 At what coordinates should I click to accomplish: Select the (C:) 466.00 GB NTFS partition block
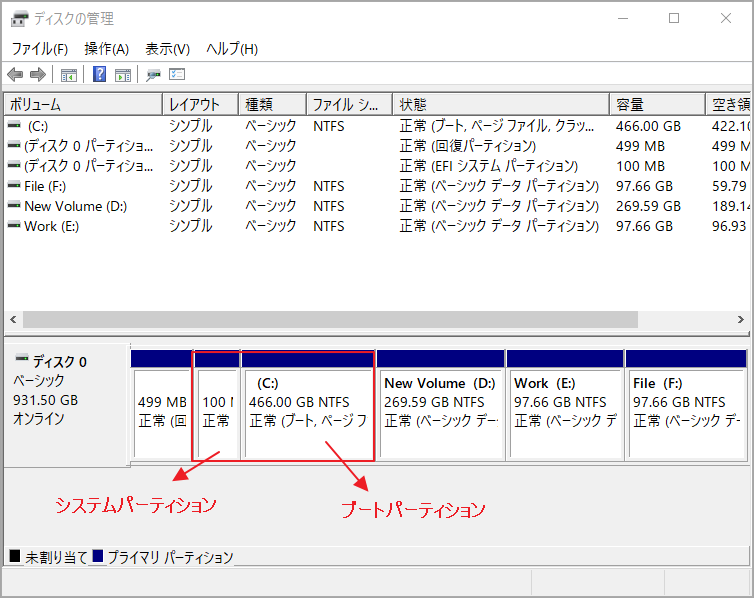(308, 405)
